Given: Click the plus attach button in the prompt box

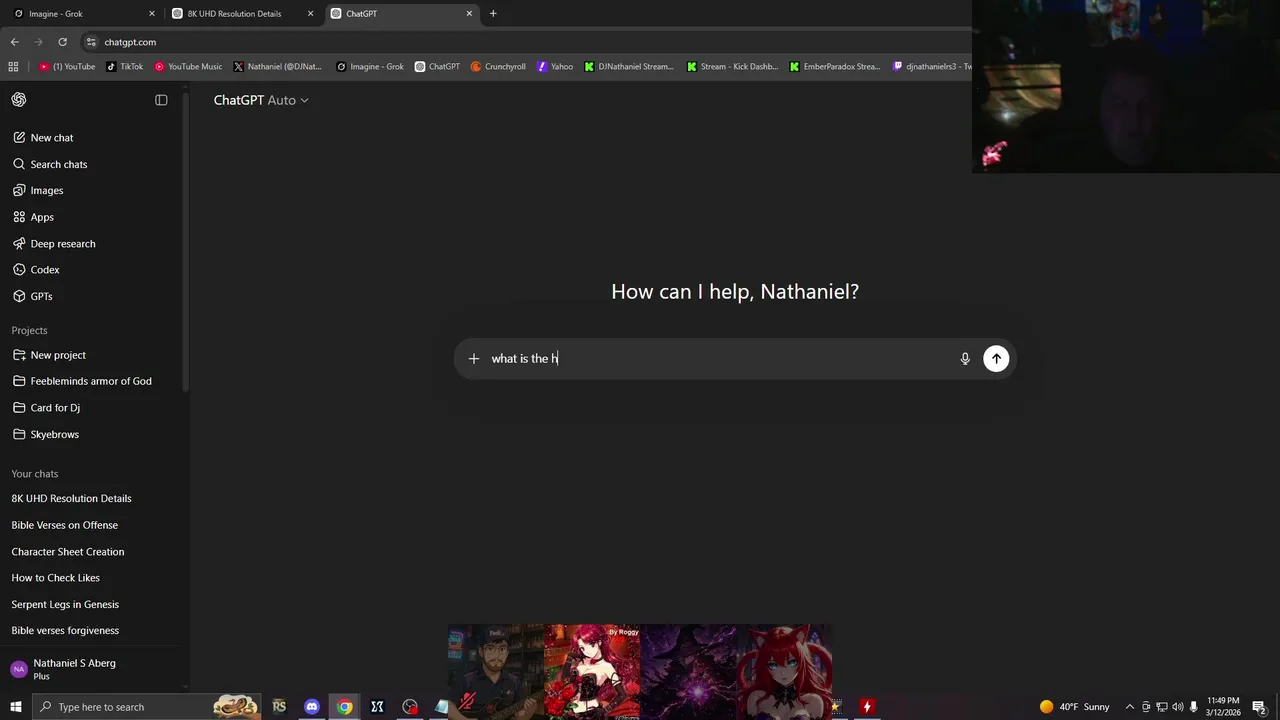Looking at the screenshot, I should [474, 359].
